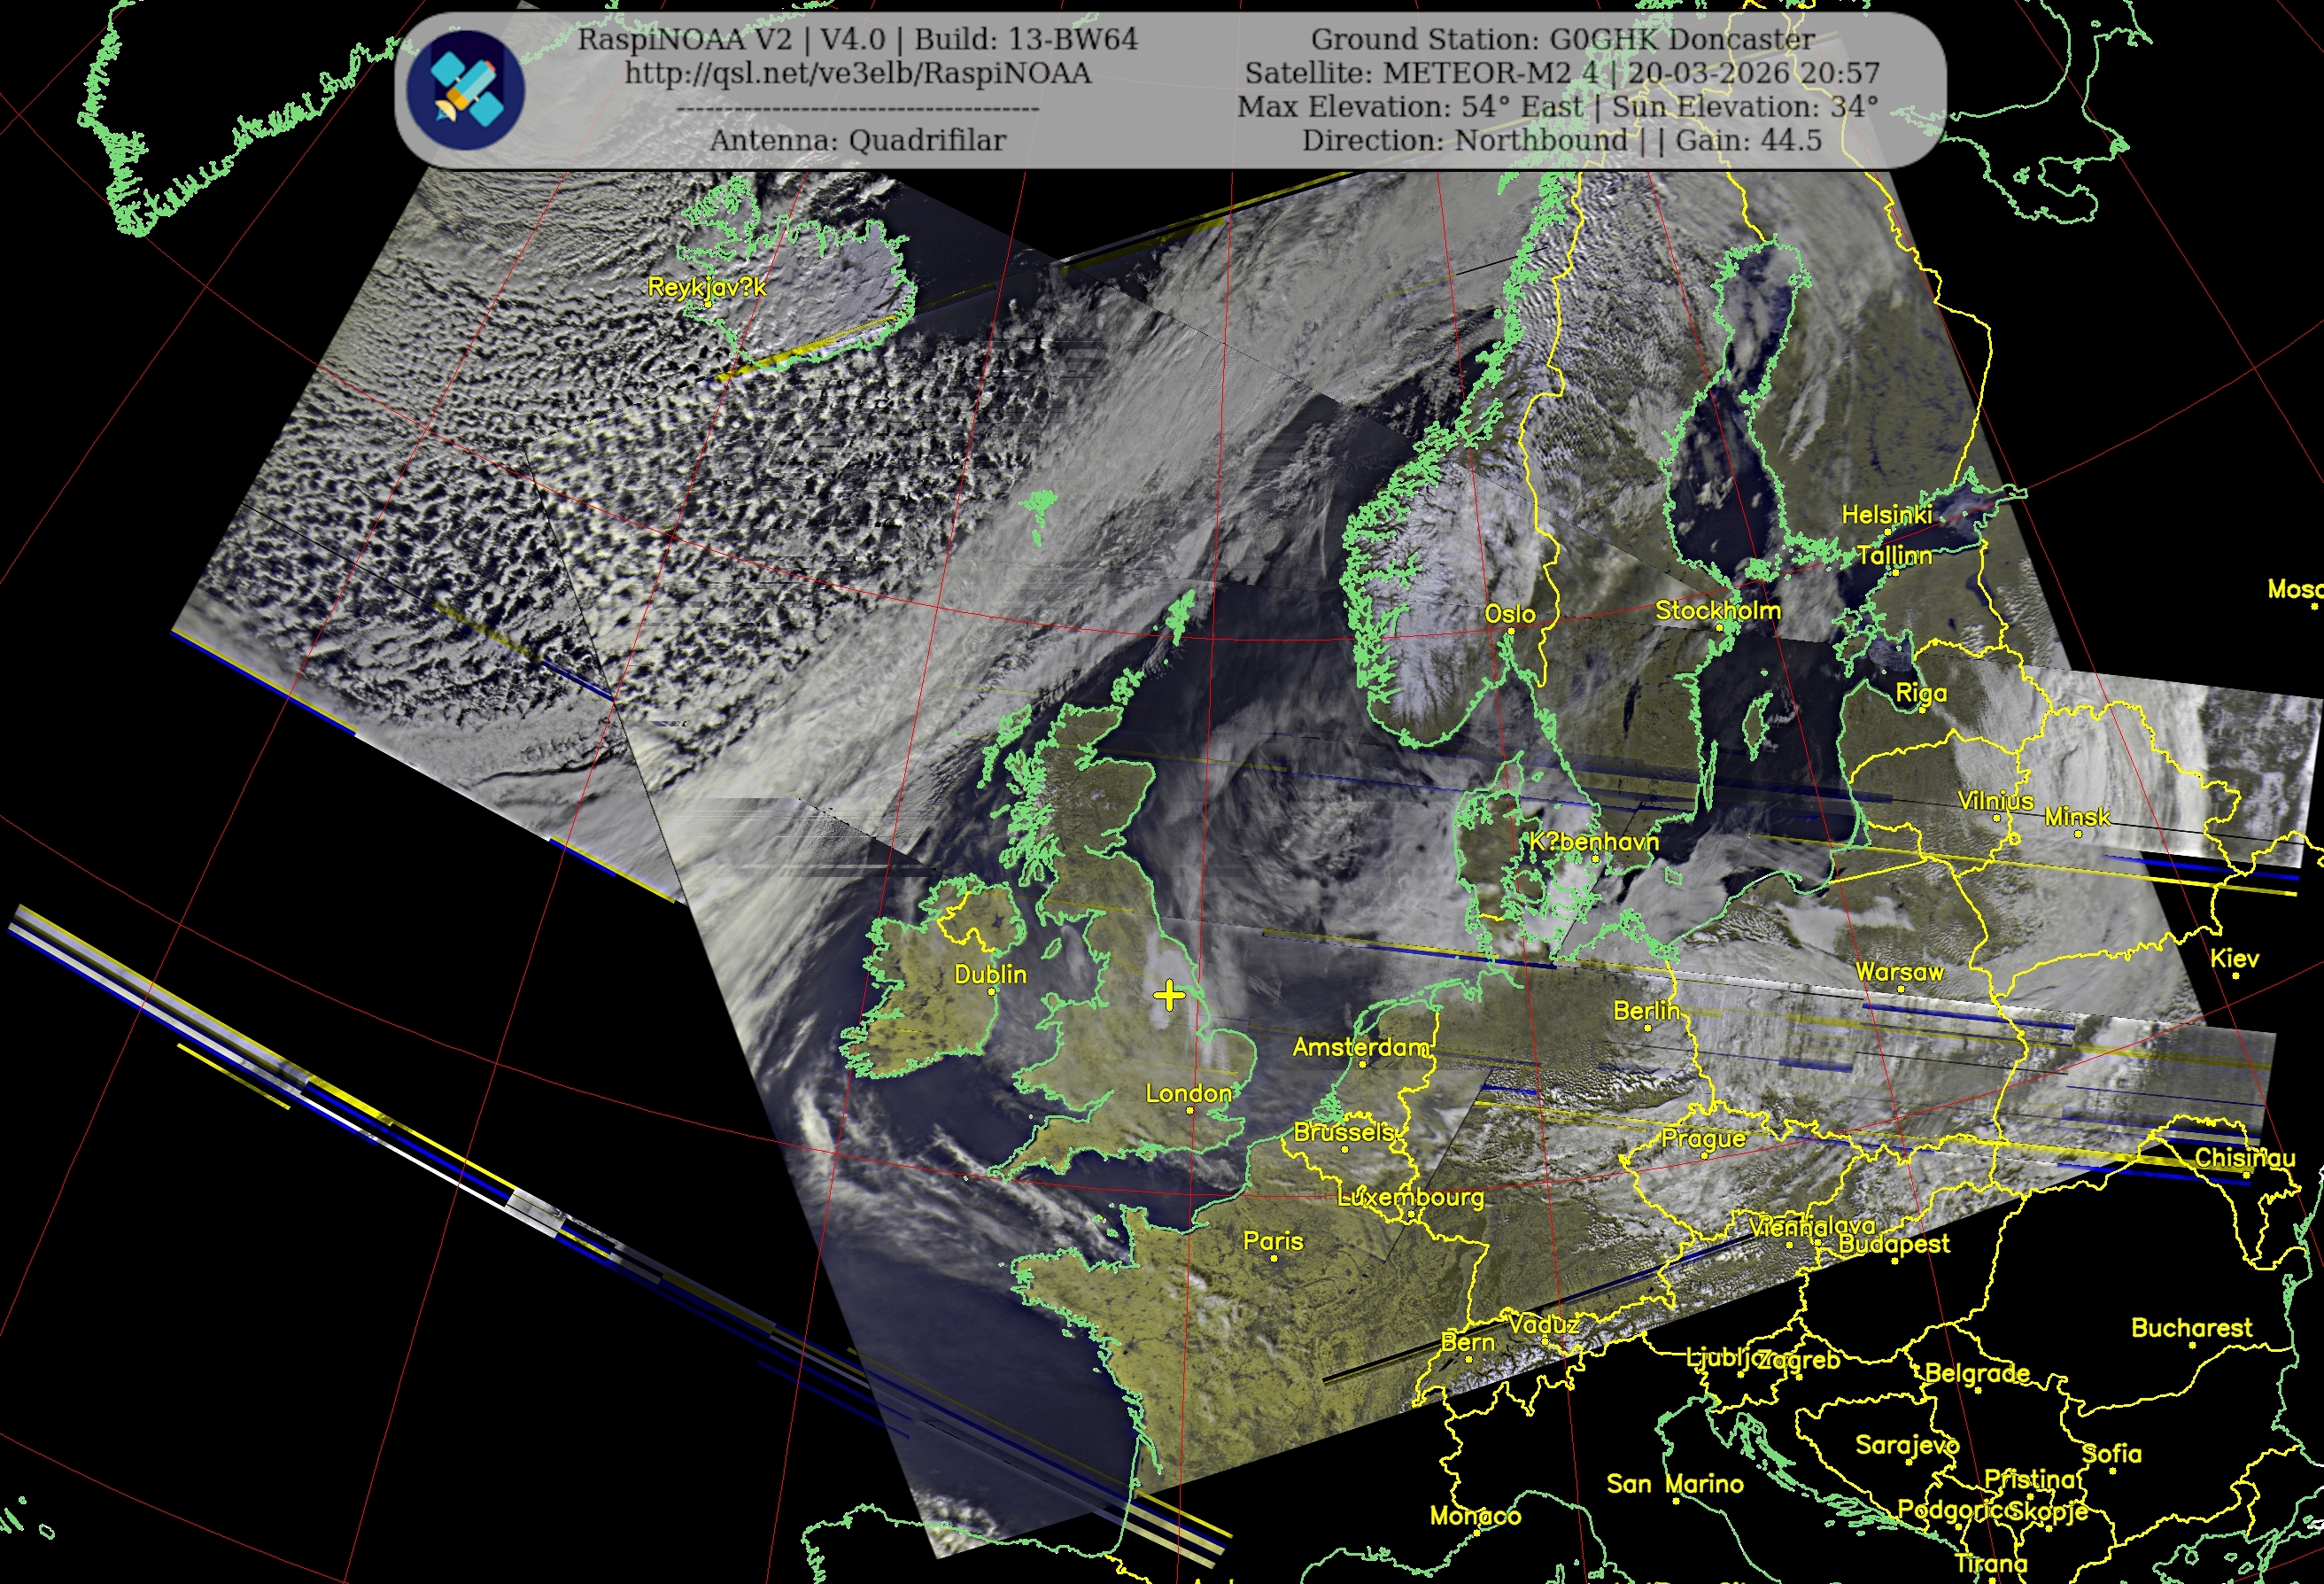The image size is (2324, 1584).
Task: Select the Bucharest map label
Action: 2191,1328
